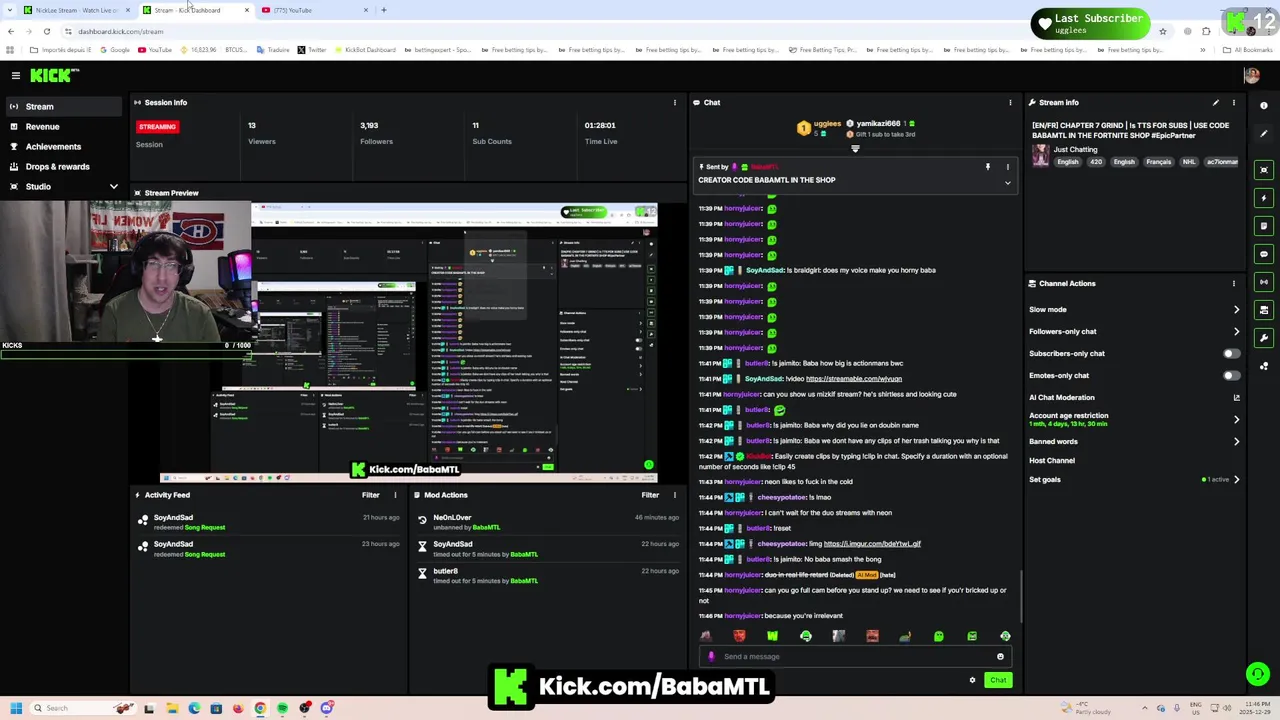Open the i.imgur.com link in chat
1280x720 pixels.
pos(872,544)
